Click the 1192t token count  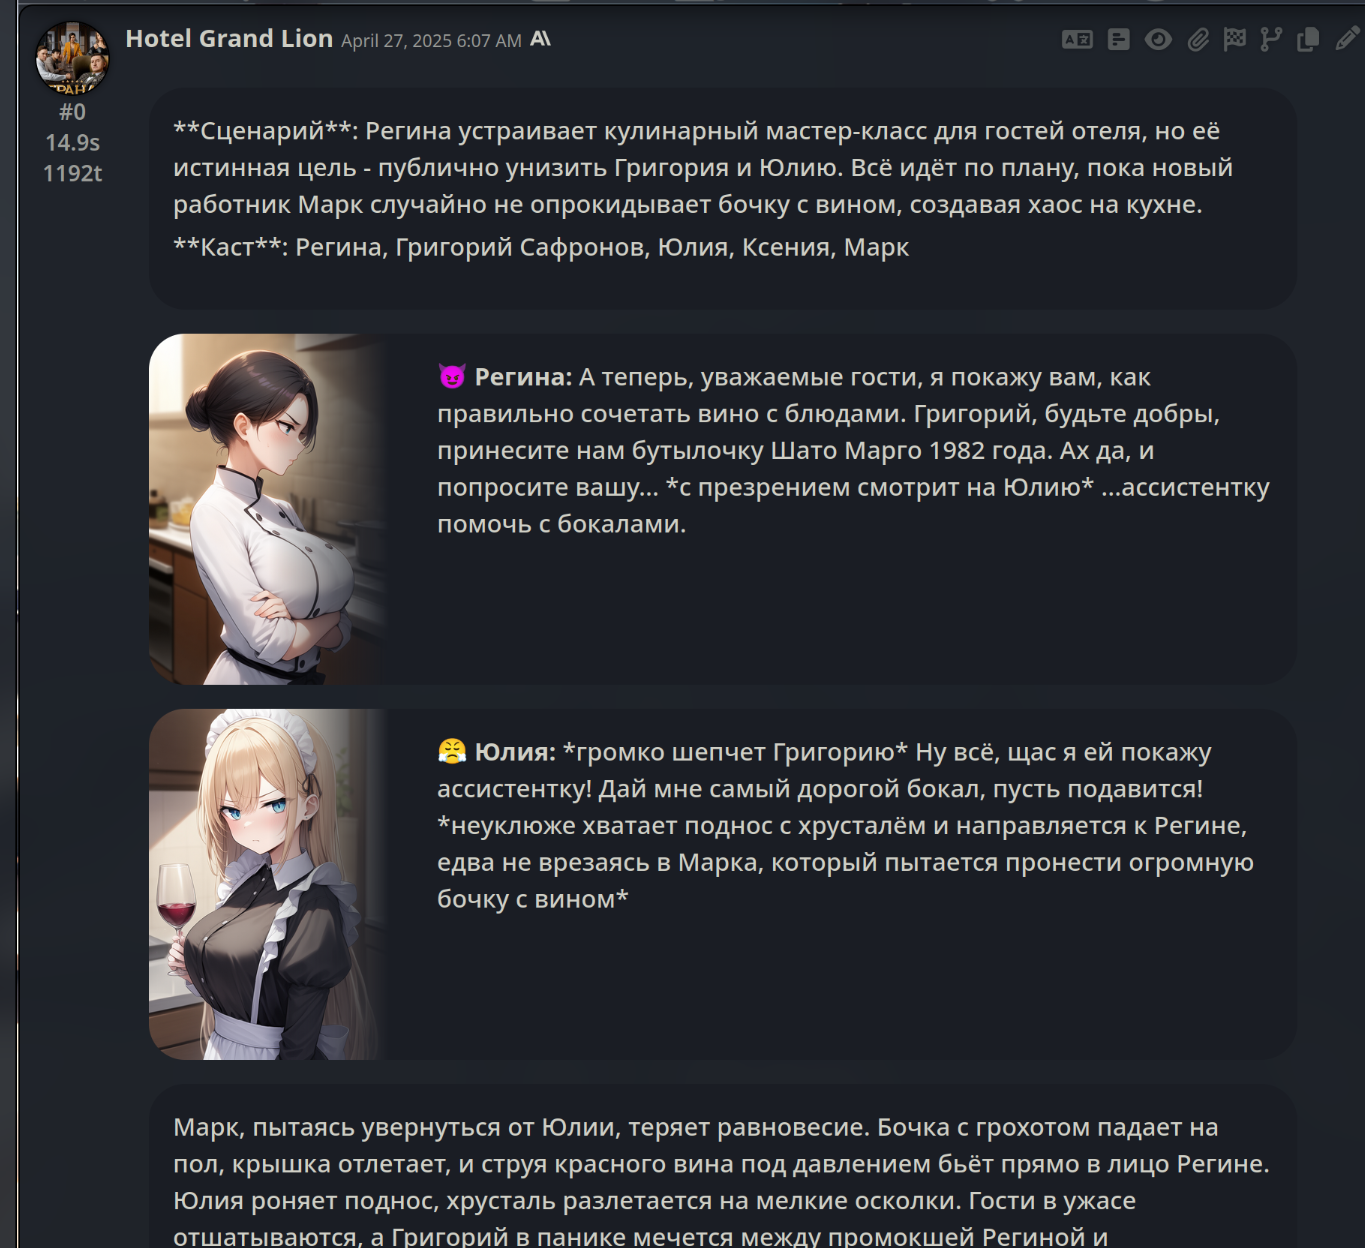point(72,173)
